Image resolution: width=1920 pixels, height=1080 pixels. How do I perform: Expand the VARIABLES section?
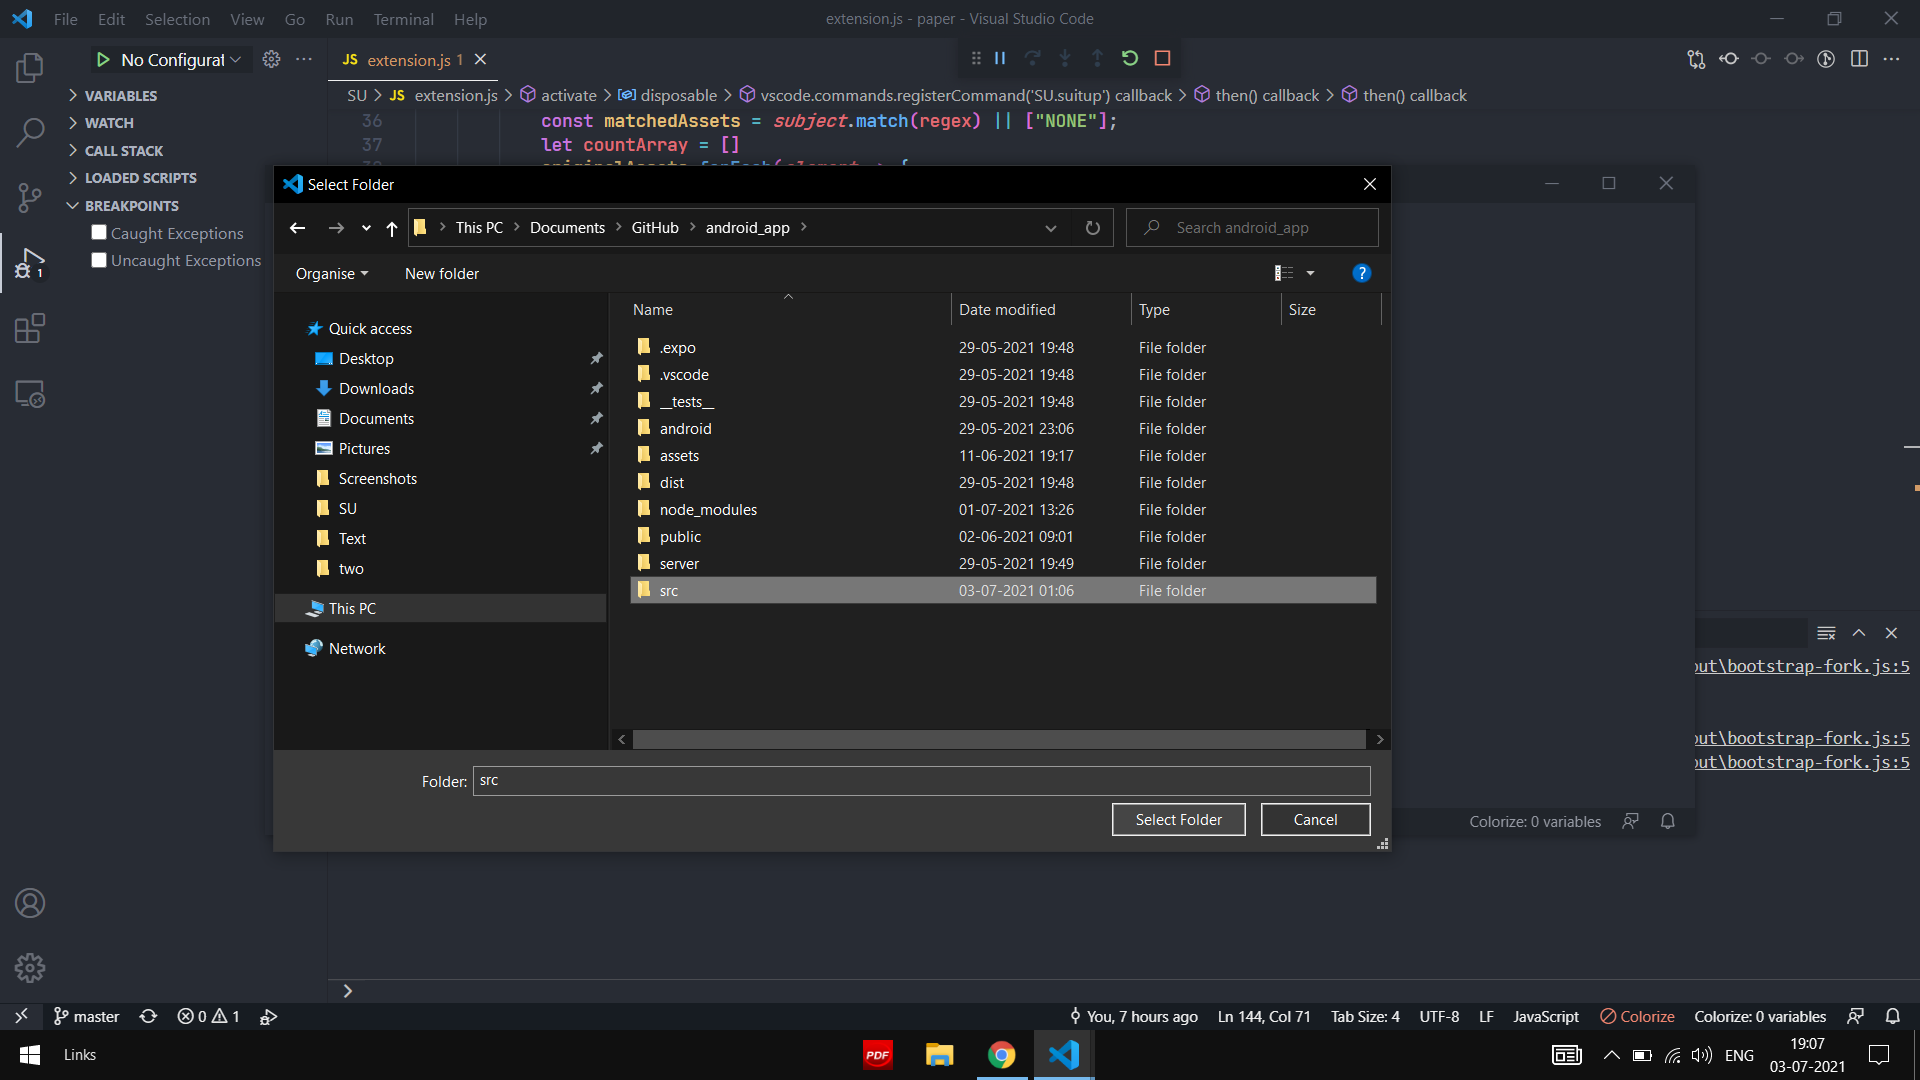(x=120, y=96)
